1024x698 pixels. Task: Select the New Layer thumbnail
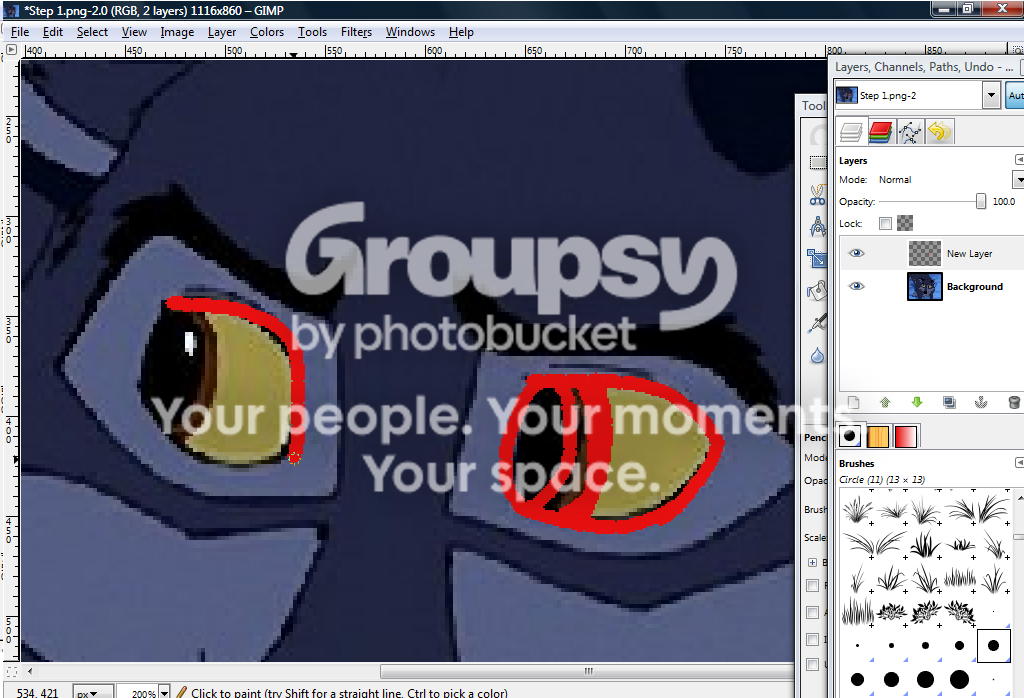point(925,253)
